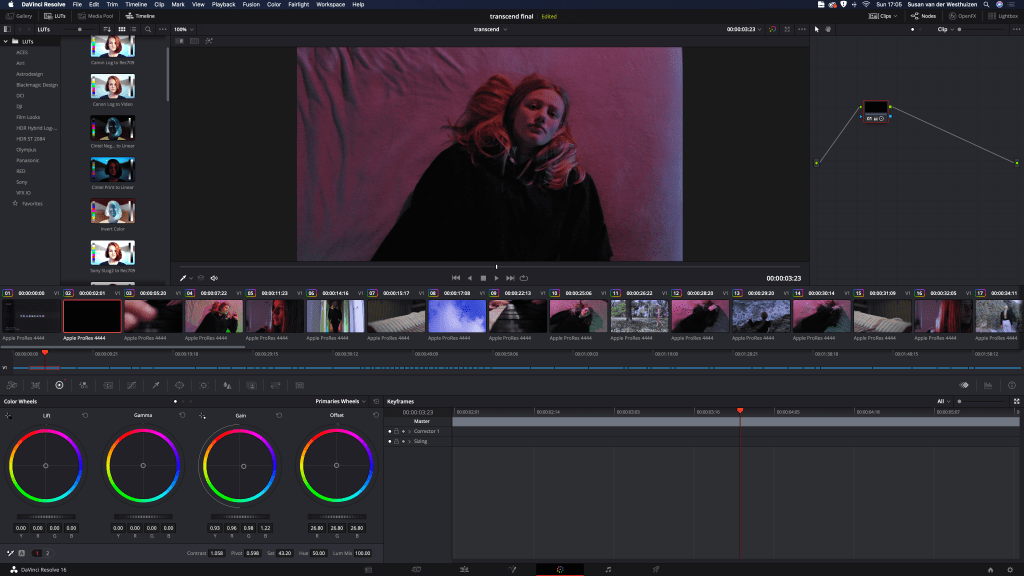Viewport: 1024px width, 576px height.
Task: Toggle the Loop playback button
Action: click(524, 277)
